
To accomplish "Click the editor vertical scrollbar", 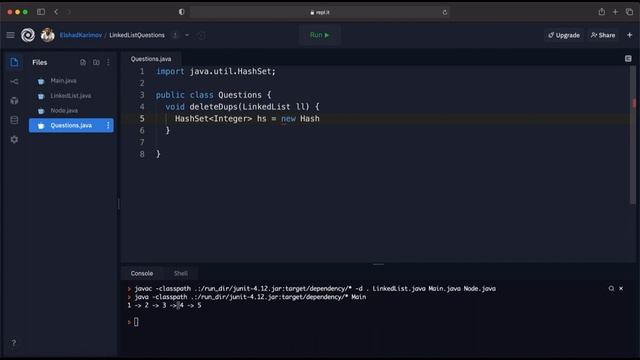I will point(633,135).
